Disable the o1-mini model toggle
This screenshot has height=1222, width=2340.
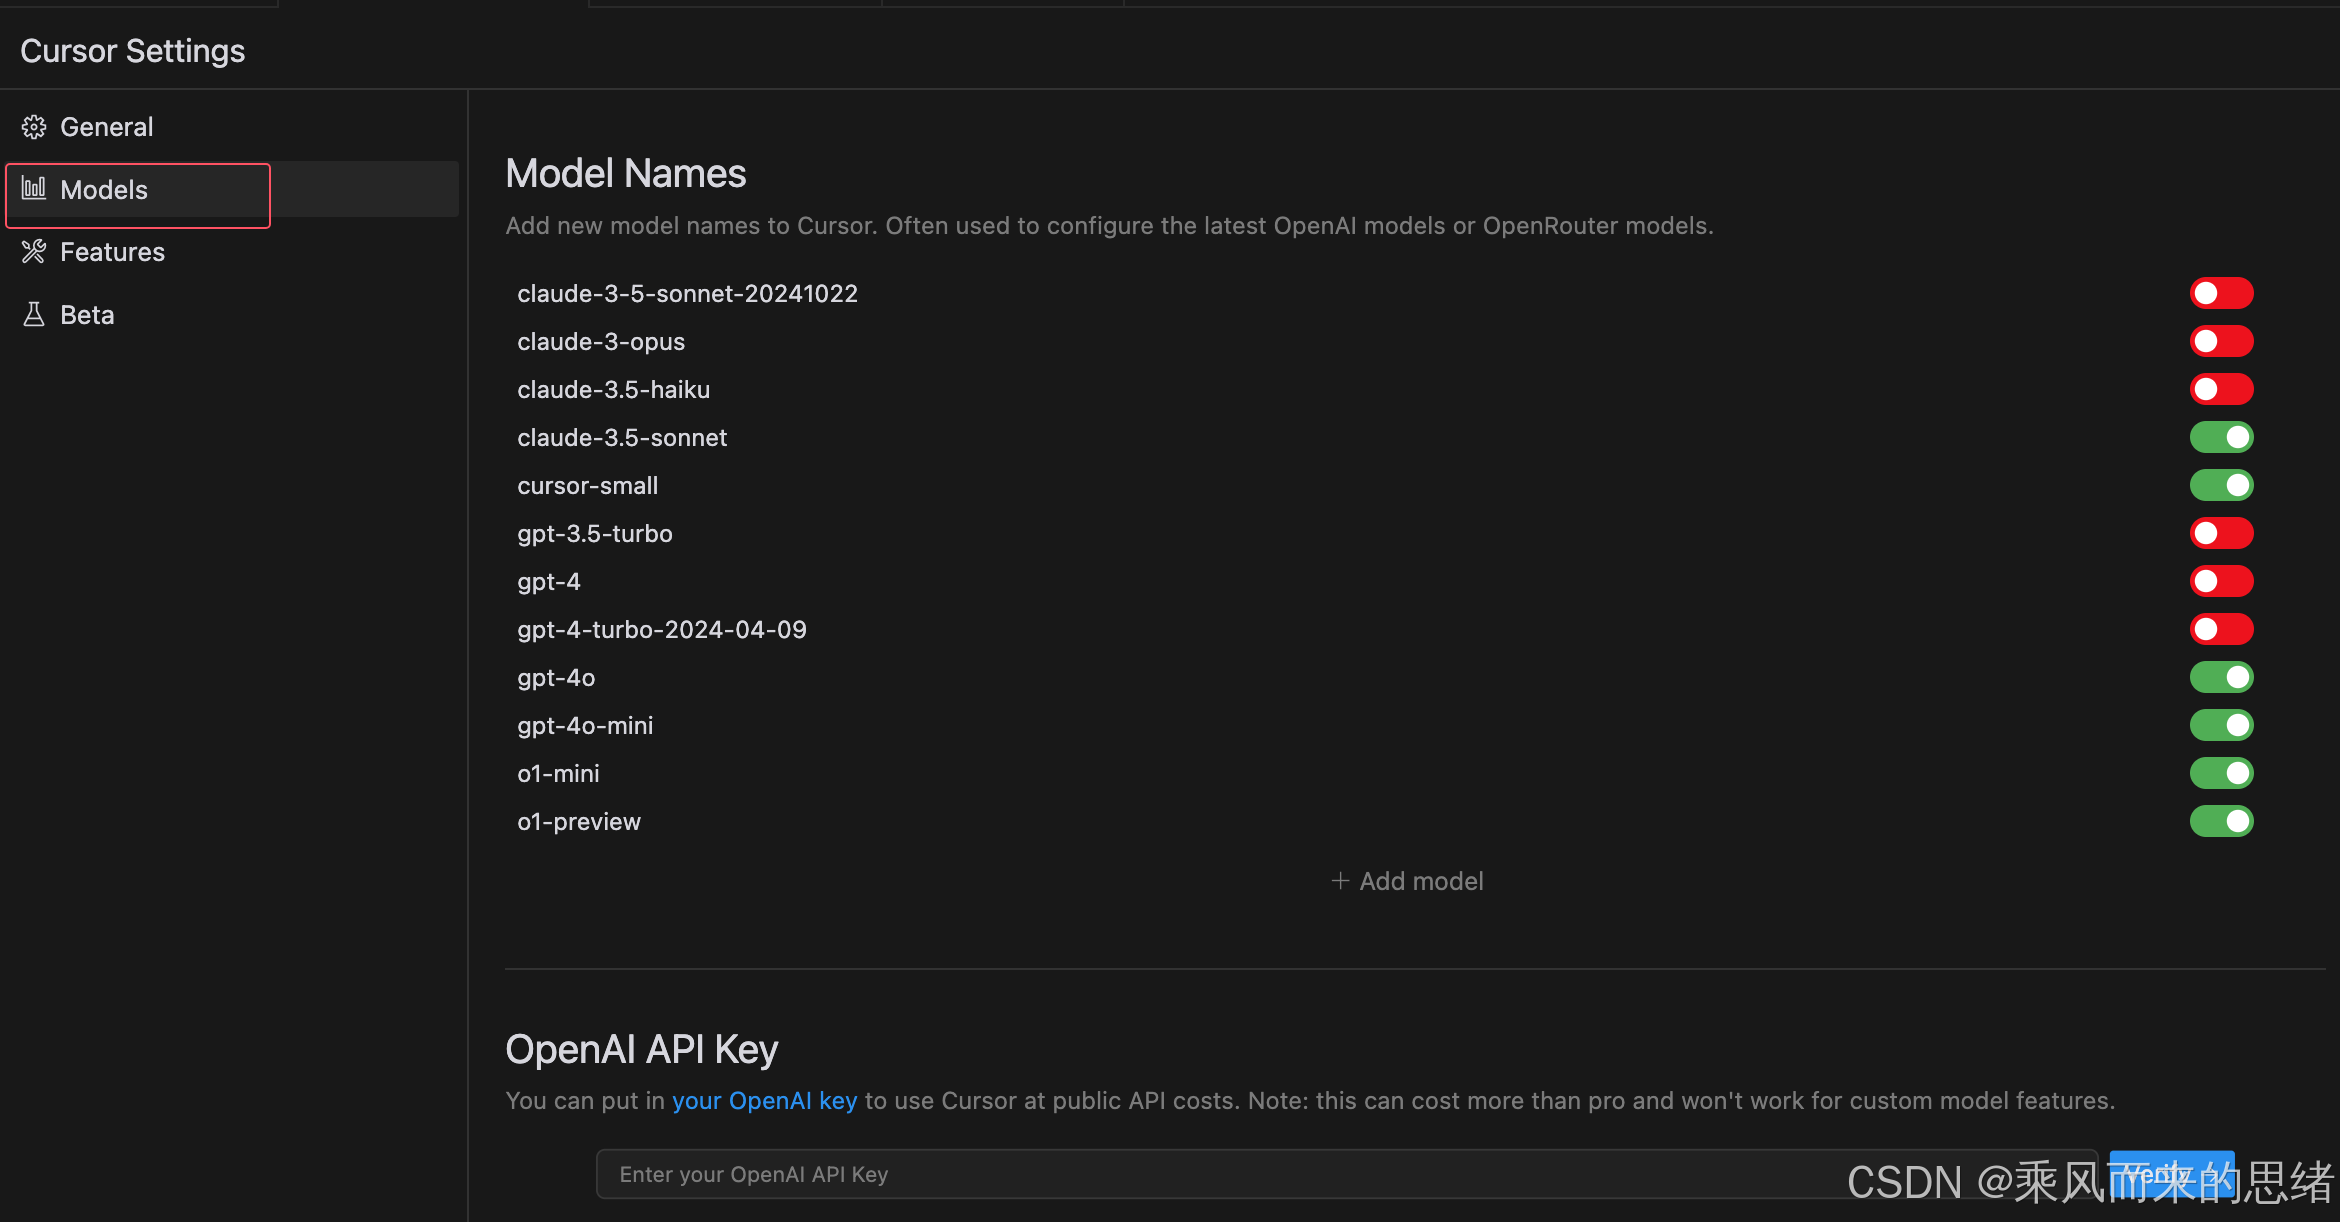pos(2221,773)
